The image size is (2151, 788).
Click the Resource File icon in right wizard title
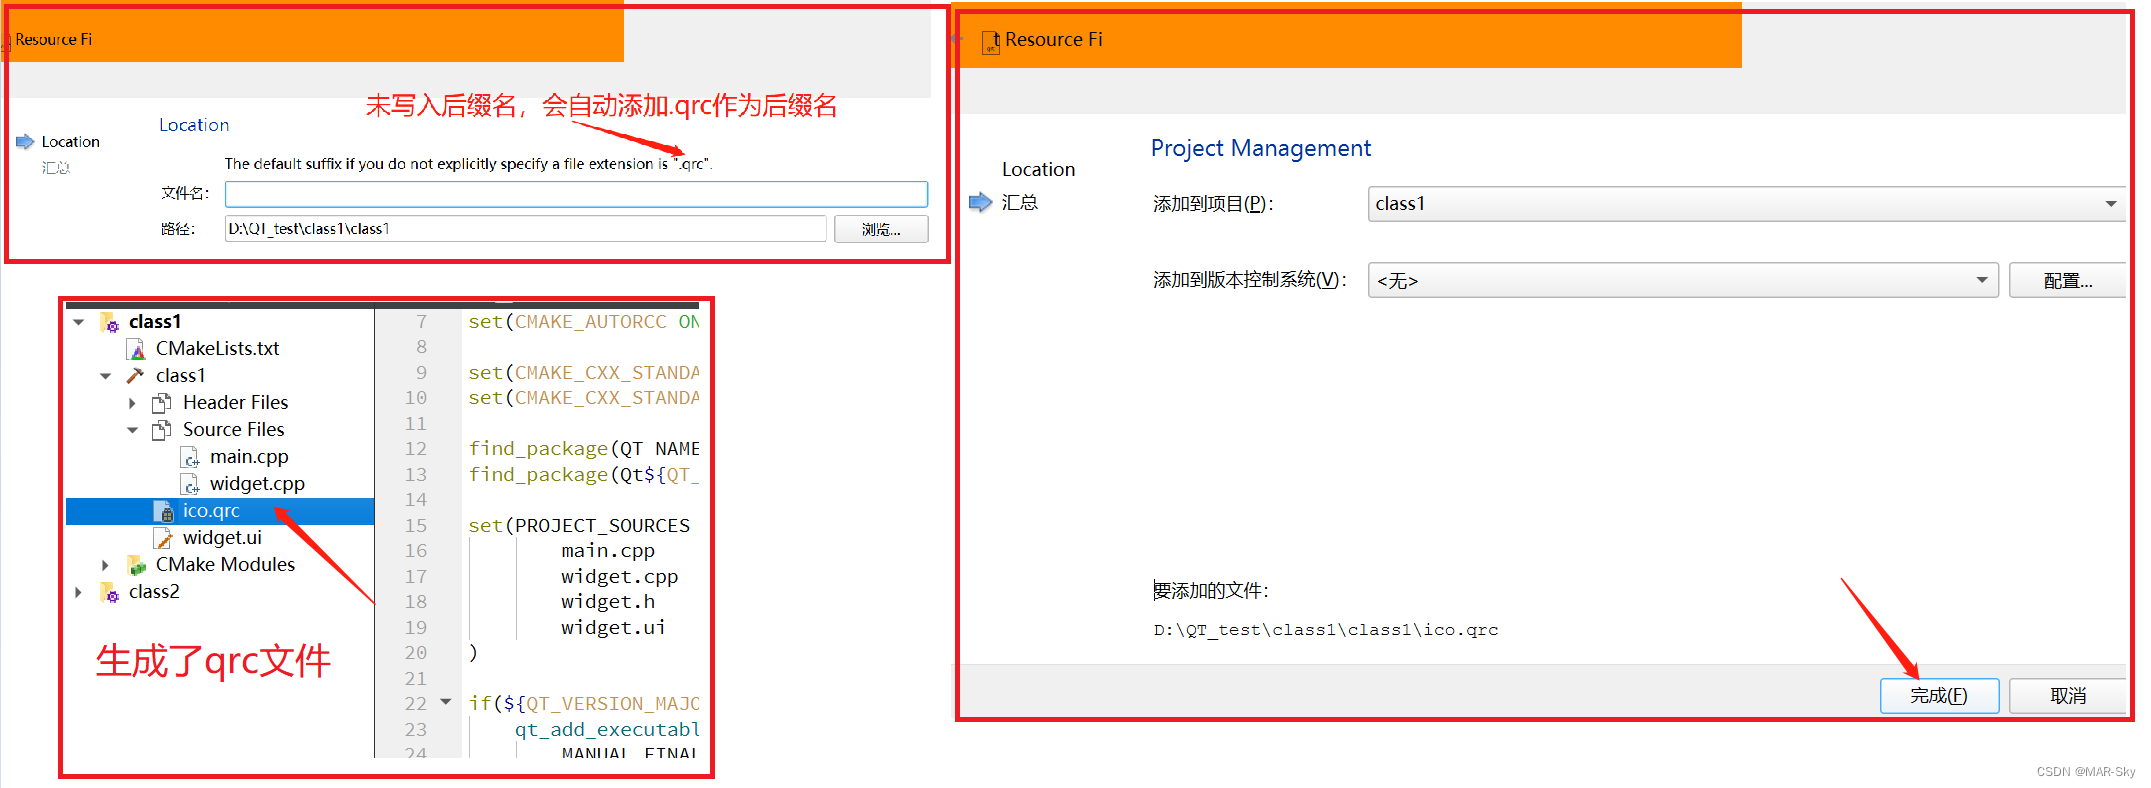pyautogui.click(x=991, y=41)
